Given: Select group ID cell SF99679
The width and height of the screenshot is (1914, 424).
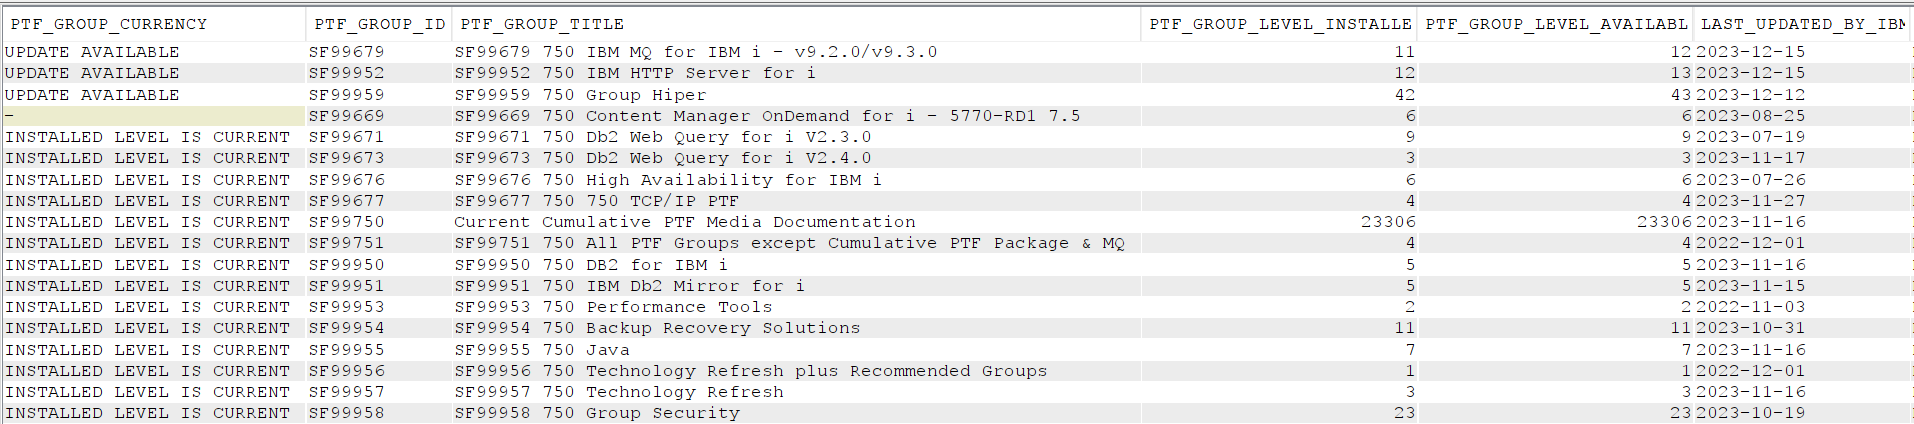Looking at the screenshot, I should 379,52.
